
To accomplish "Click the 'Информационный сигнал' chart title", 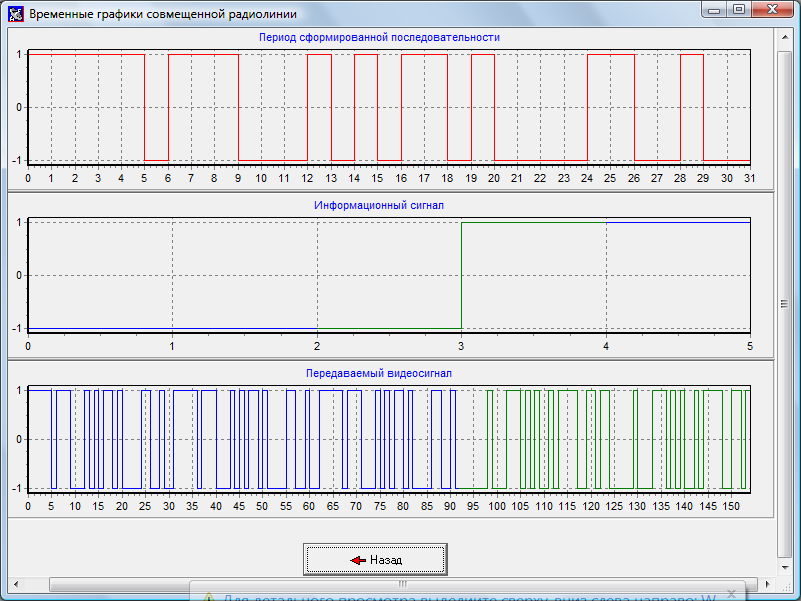I will (x=379, y=205).
